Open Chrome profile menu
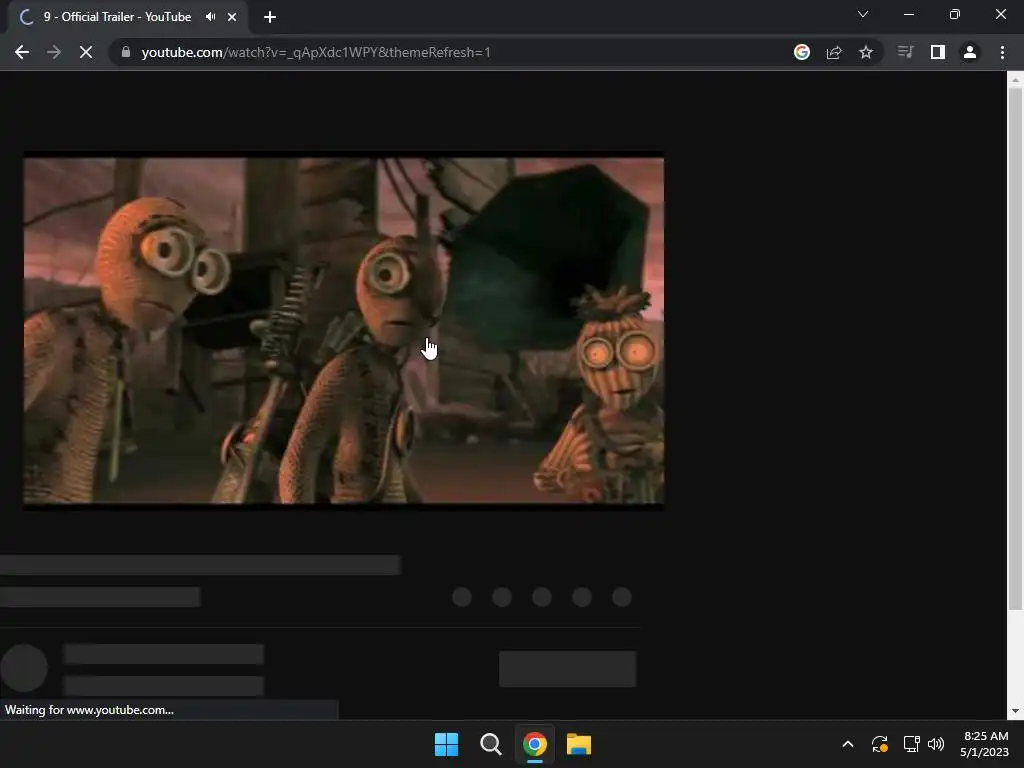1024x768 pixels. 970,52
